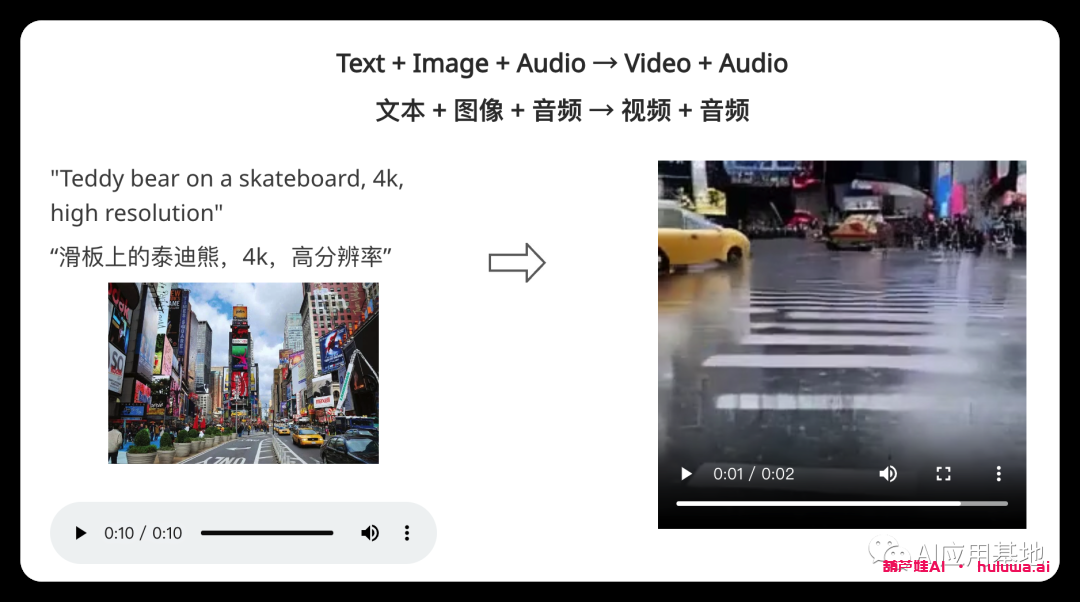Select the "Teddy bear on a skateboard" prompt text
The height and width of the screenshot is (602, 1080).
[x=227, y=196]
